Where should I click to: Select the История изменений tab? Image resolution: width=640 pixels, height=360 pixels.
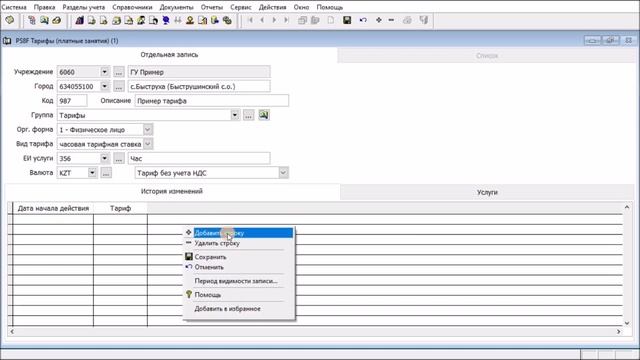tap(172, 191)
